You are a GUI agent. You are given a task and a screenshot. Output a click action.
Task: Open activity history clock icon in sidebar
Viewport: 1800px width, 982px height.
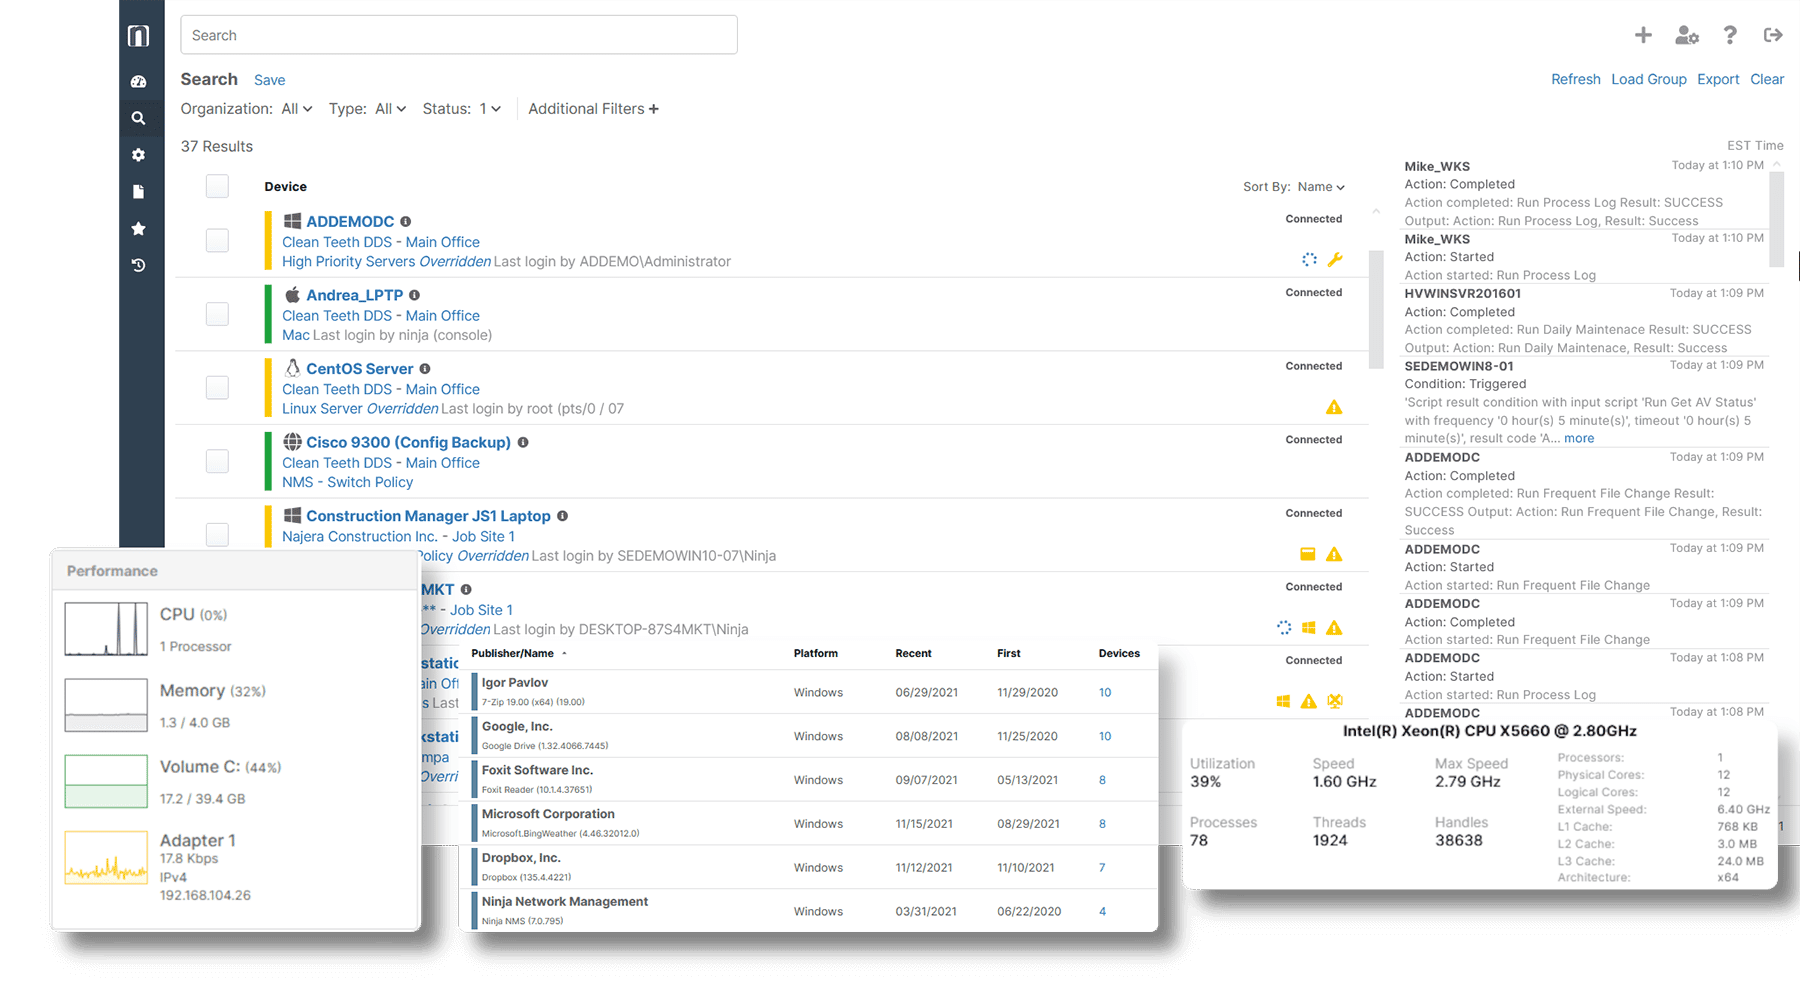pyautogui.click(x=139, y=265)
